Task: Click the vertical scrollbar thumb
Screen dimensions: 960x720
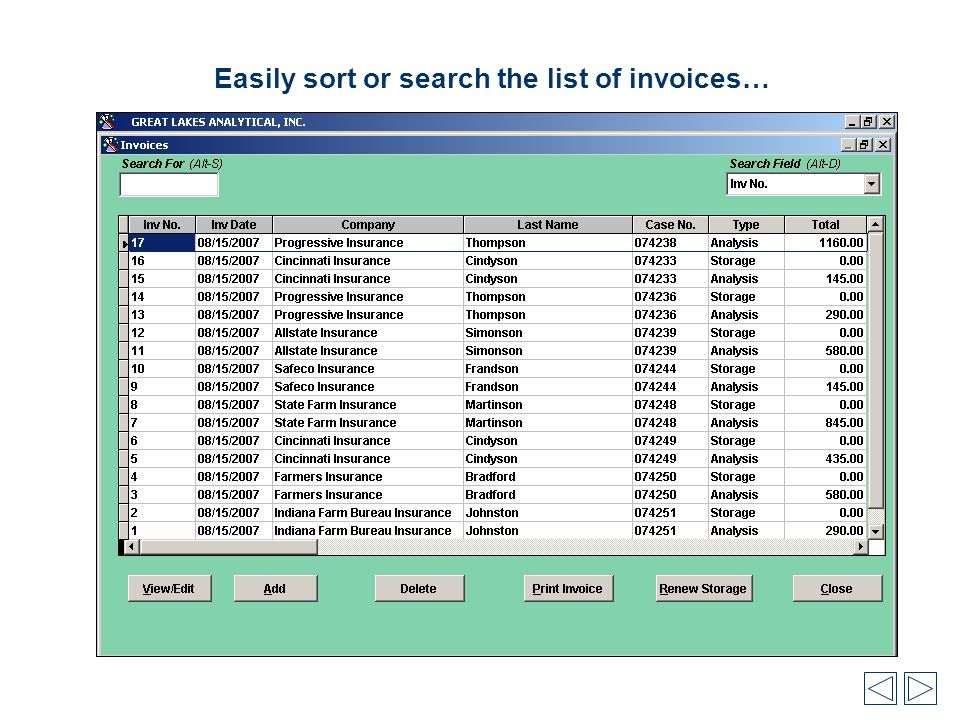Action: click(876, 370)
